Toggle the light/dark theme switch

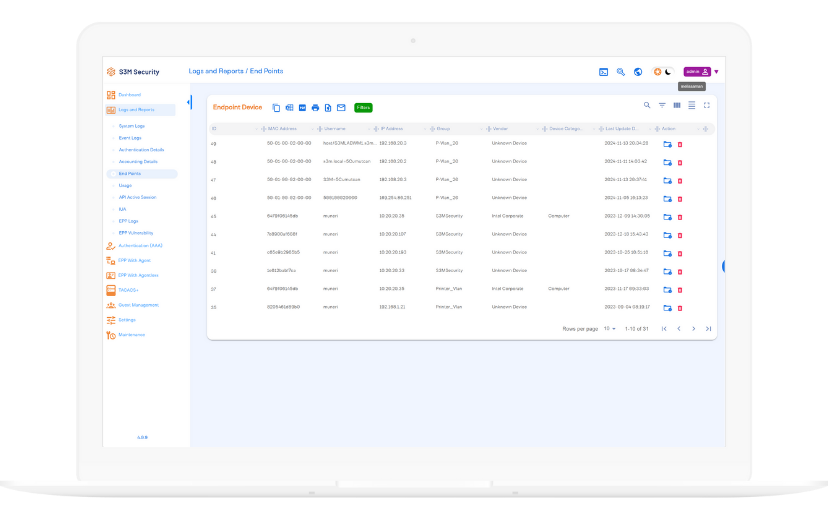click(x=662, y=72)
